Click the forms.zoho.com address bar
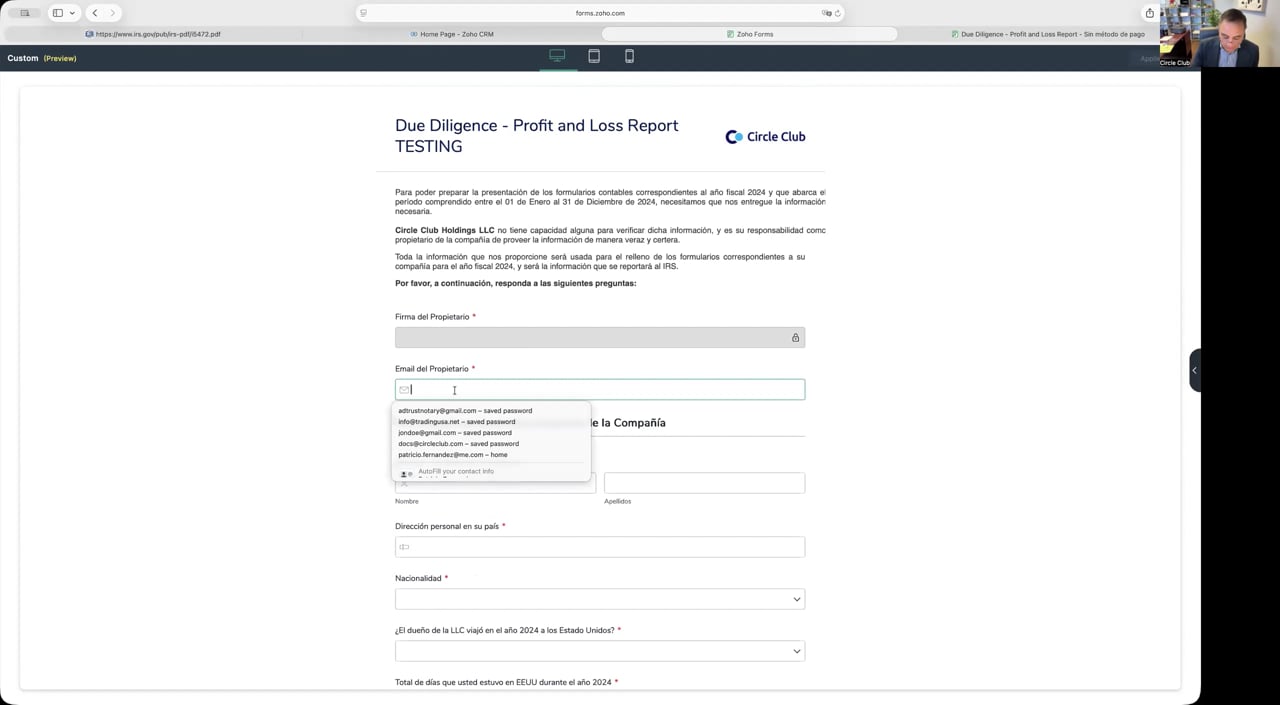 tap(600, 13)
